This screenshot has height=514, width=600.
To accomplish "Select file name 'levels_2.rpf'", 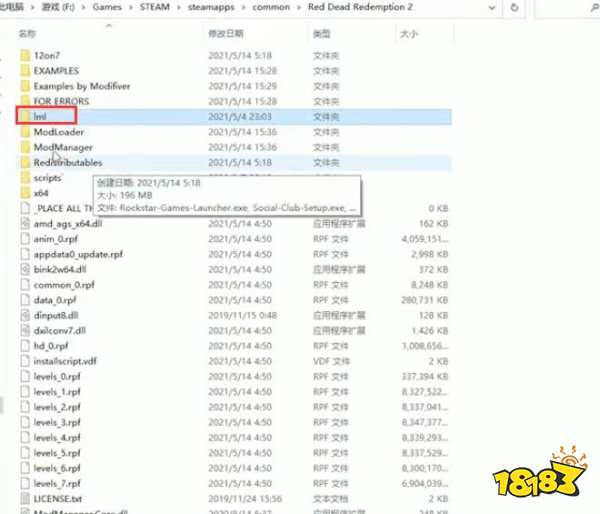I will (57, 407).
